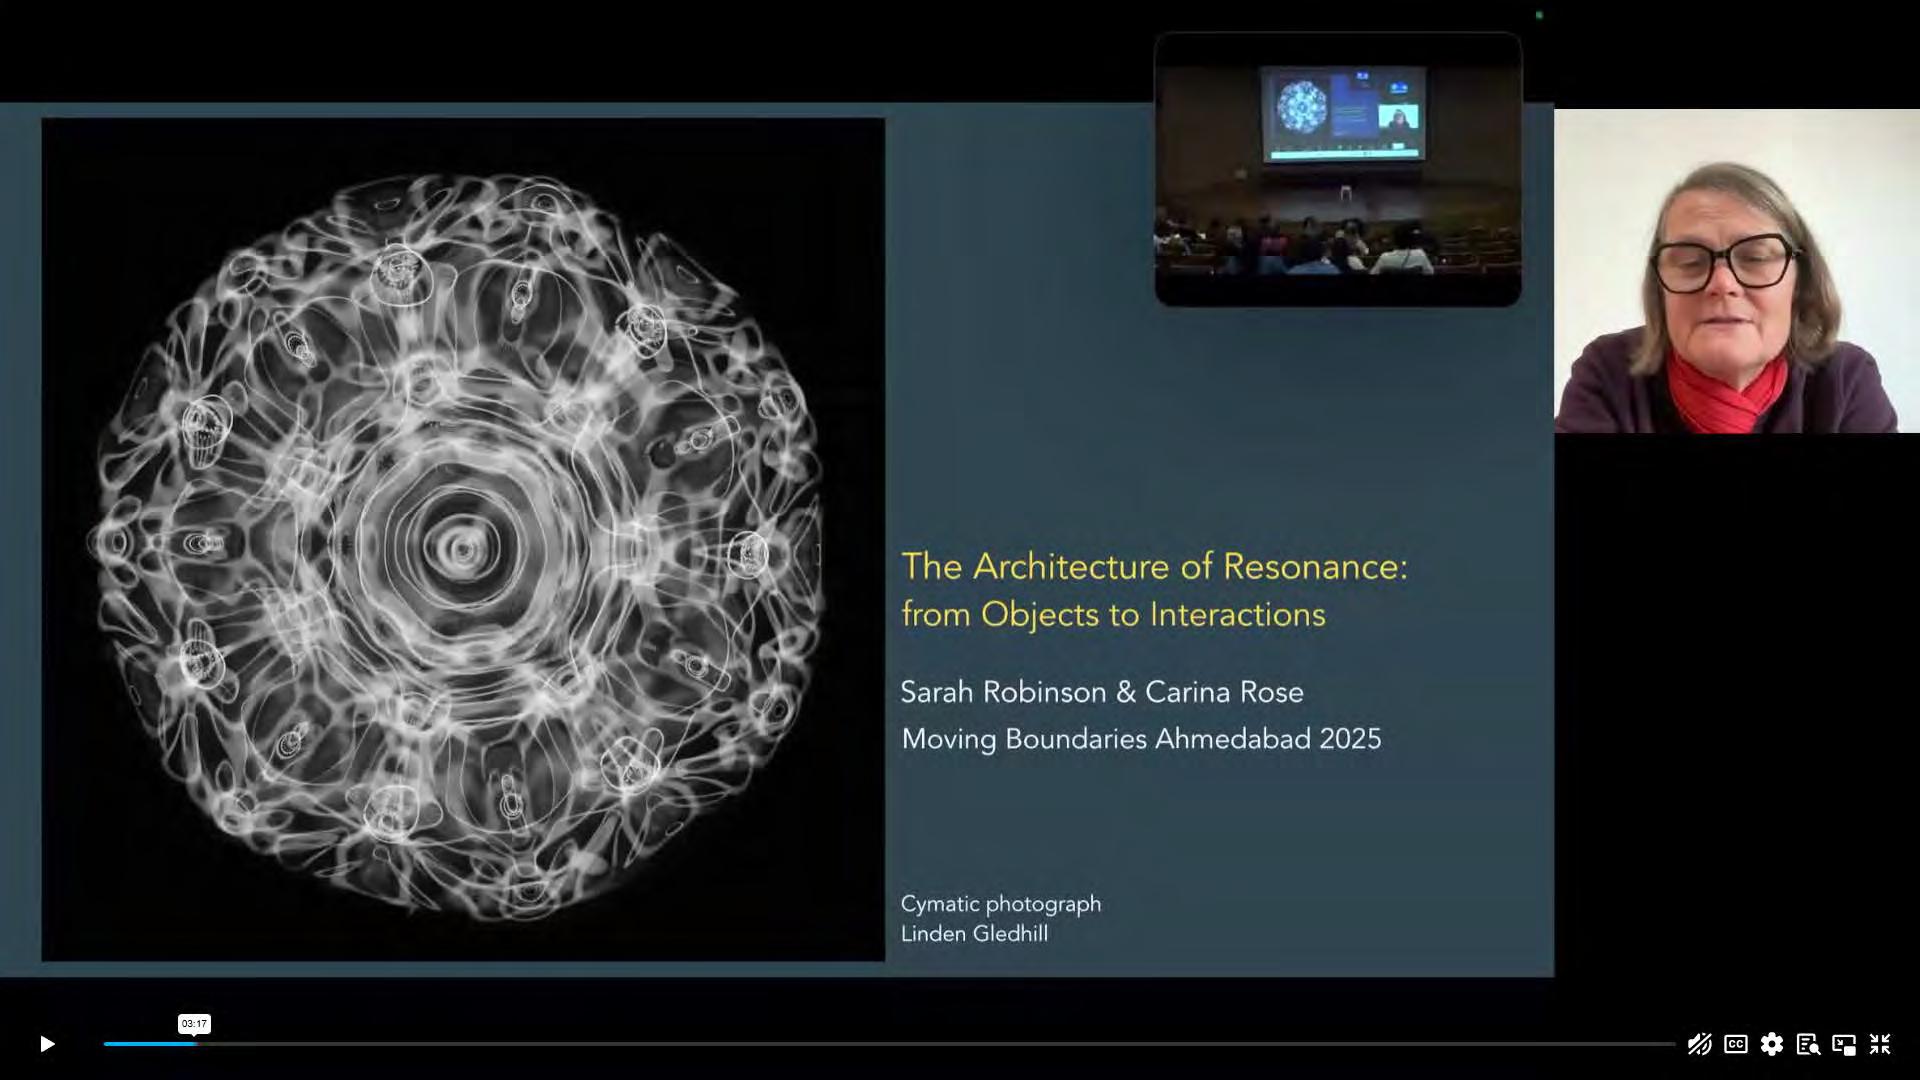This screenshot has width=1920, height=1080.
Task: Unmute the video with the volume icon
Action: 1699,1044
